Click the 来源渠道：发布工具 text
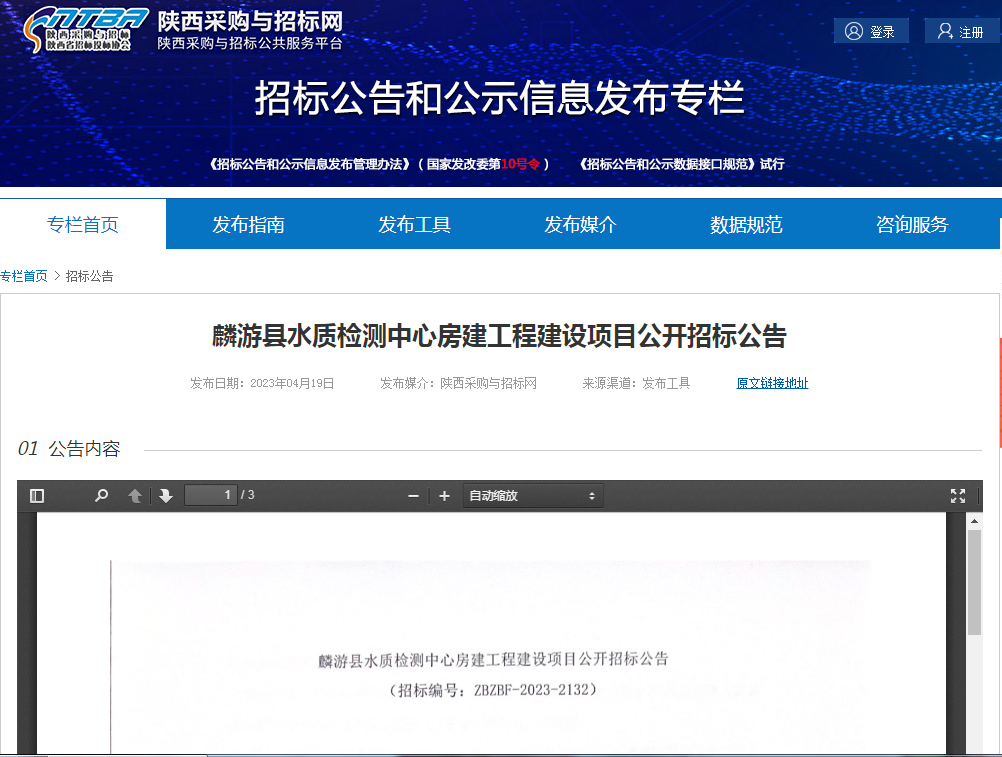Image resolution: width=1002 pixels, height=757 pixels. coord(636,383)
